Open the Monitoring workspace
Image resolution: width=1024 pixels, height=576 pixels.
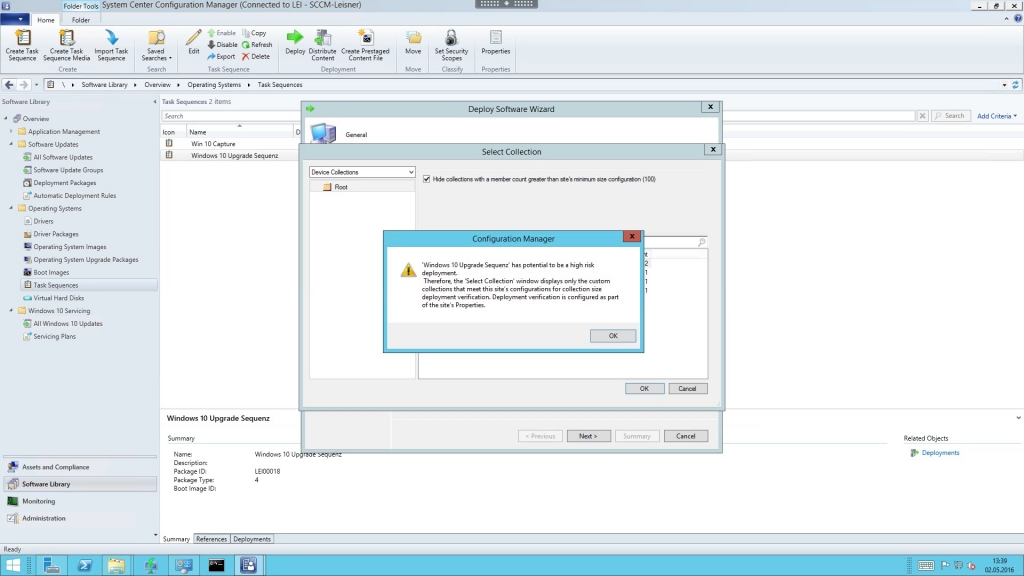(x=80, y=501)
